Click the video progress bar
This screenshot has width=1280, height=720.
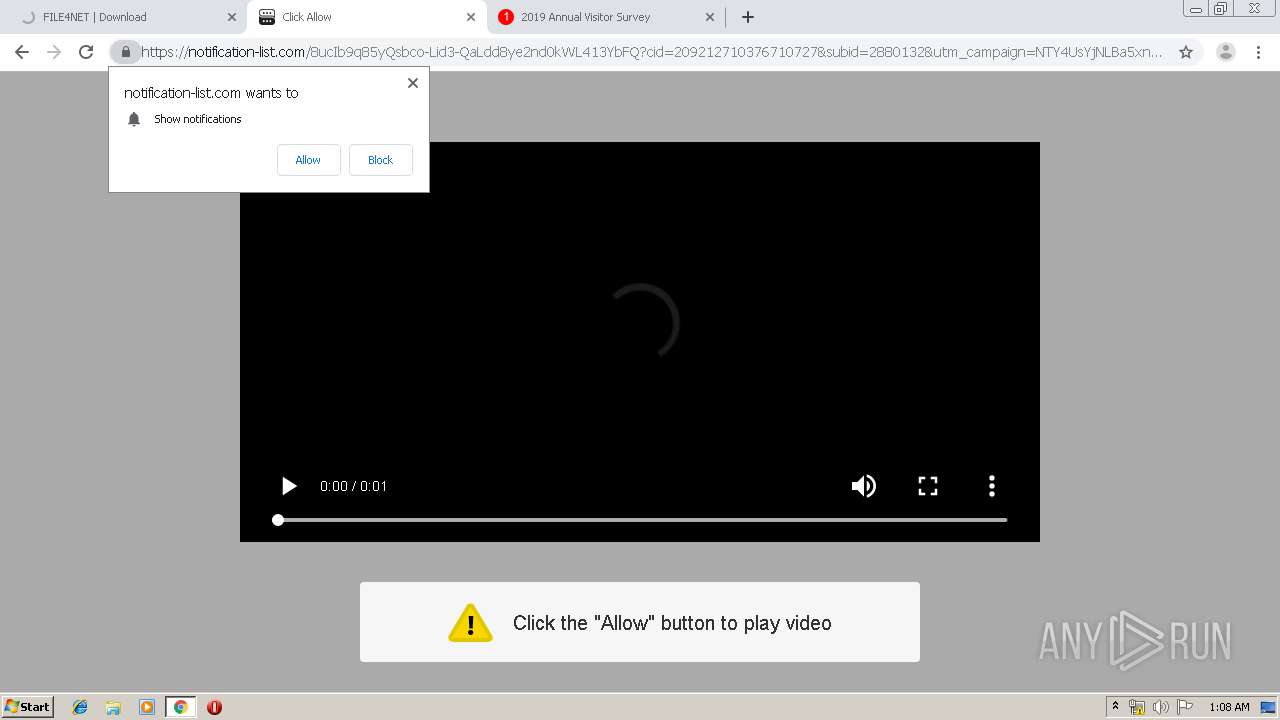[640, 520]
